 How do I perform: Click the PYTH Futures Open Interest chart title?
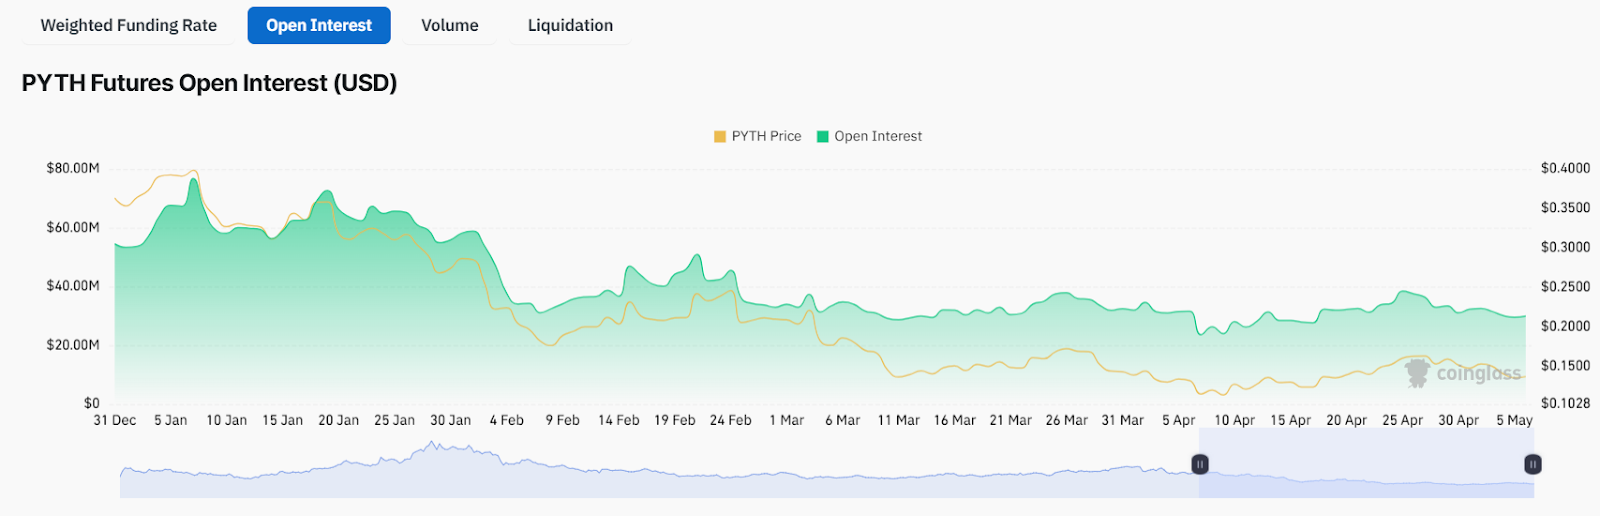(x=209, y=83)
